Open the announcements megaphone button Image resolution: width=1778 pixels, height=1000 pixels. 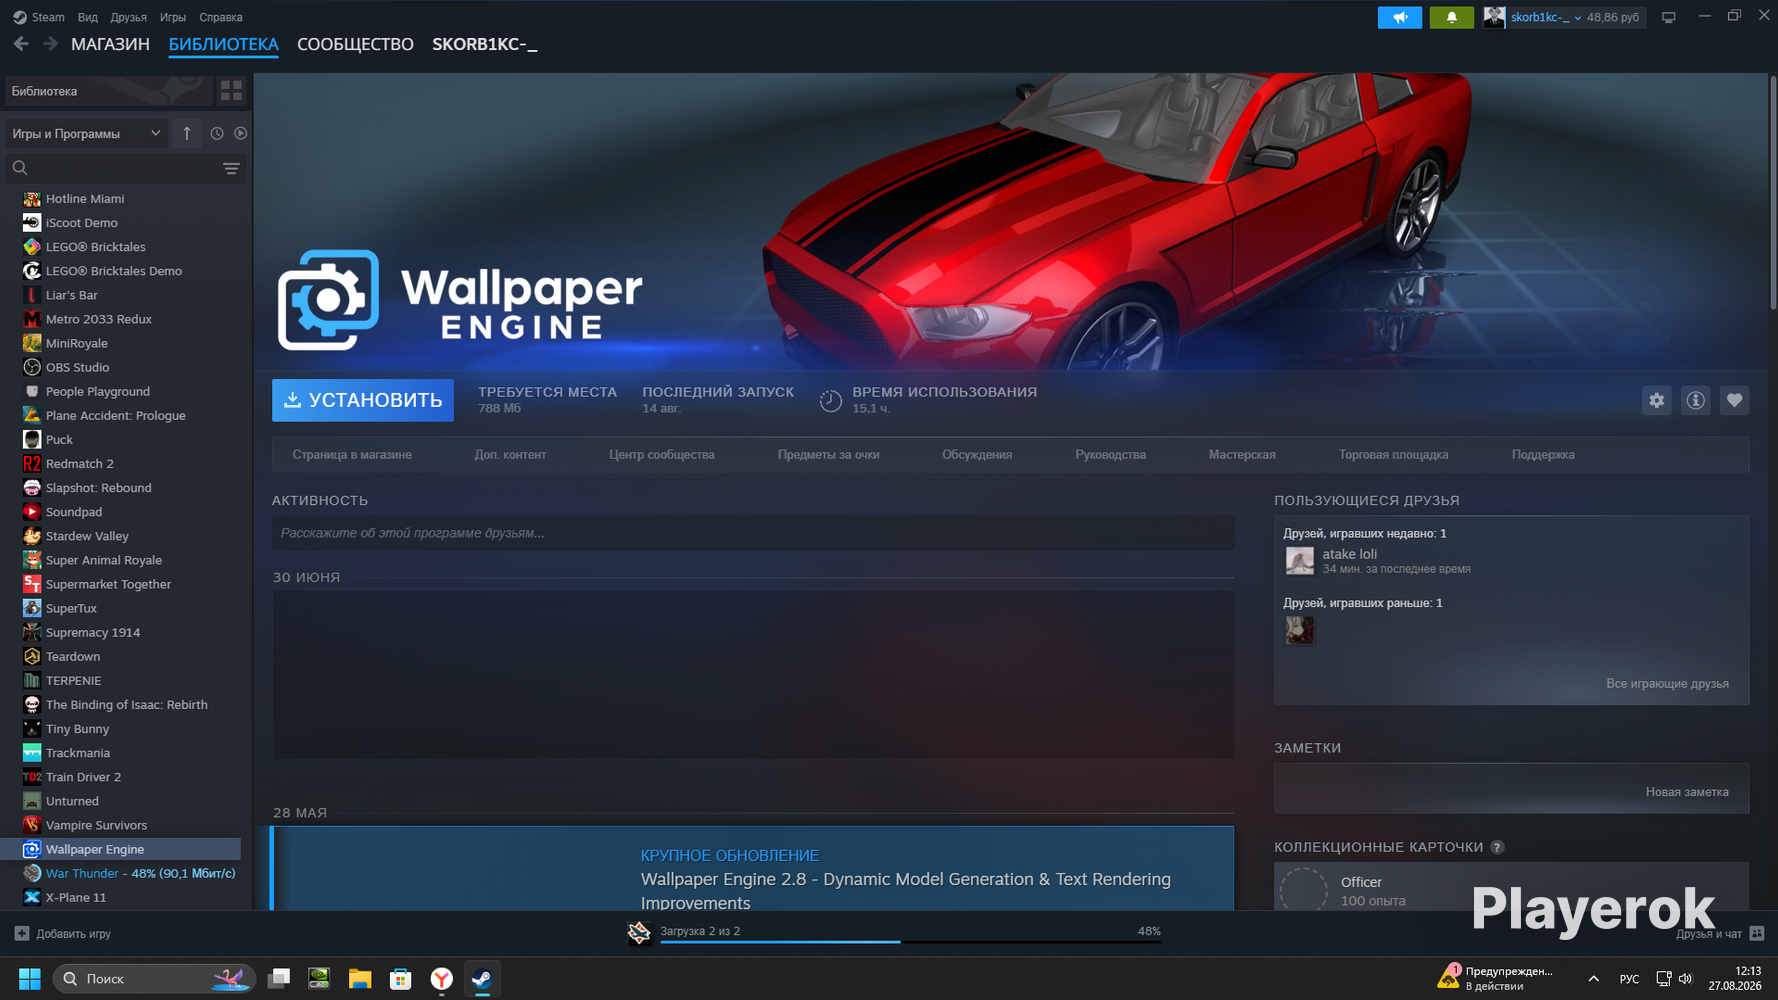pyautogui.click(x=1399, y=17)
